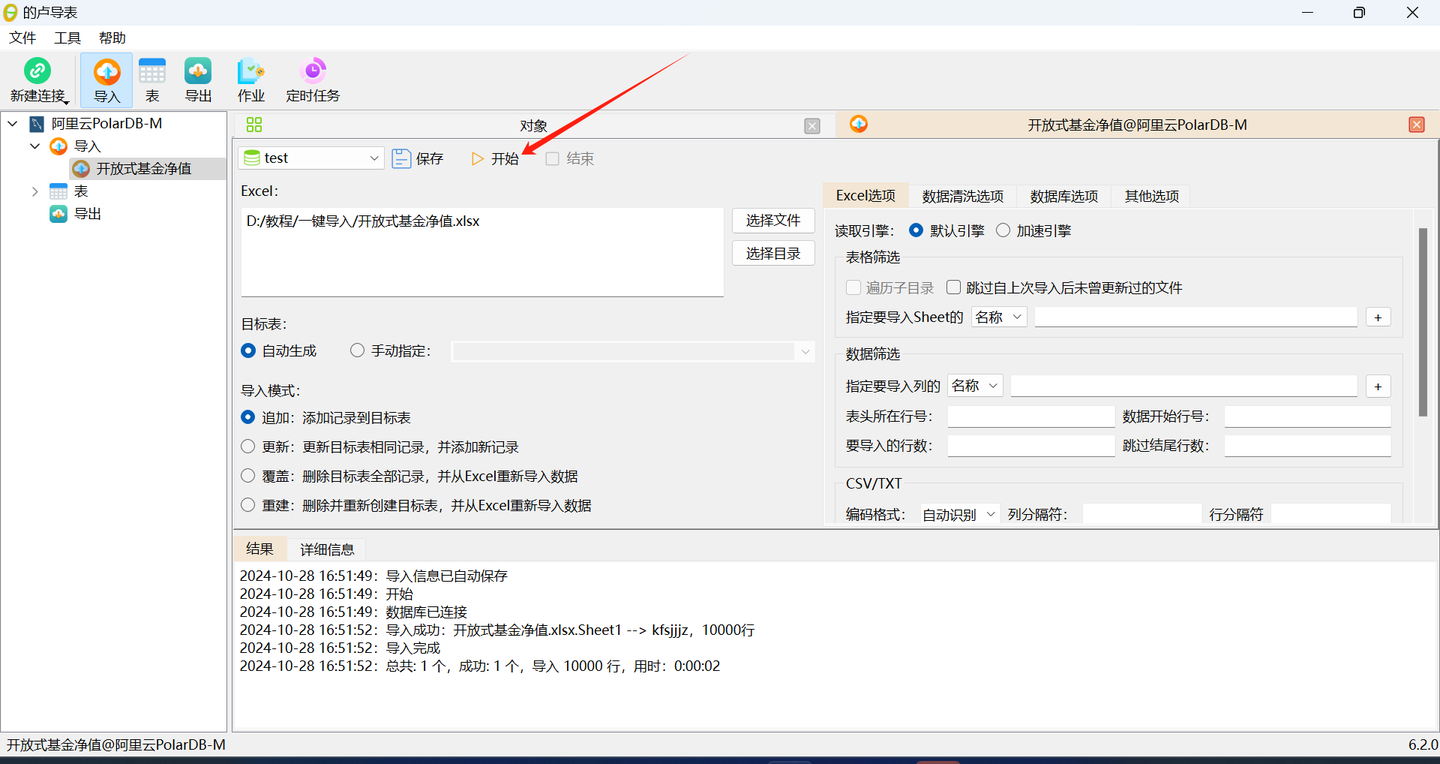The width and height of the screenshot is (1440, 764).
Task: Click plus button next to Sheet field
Action: click(1378, 317)
